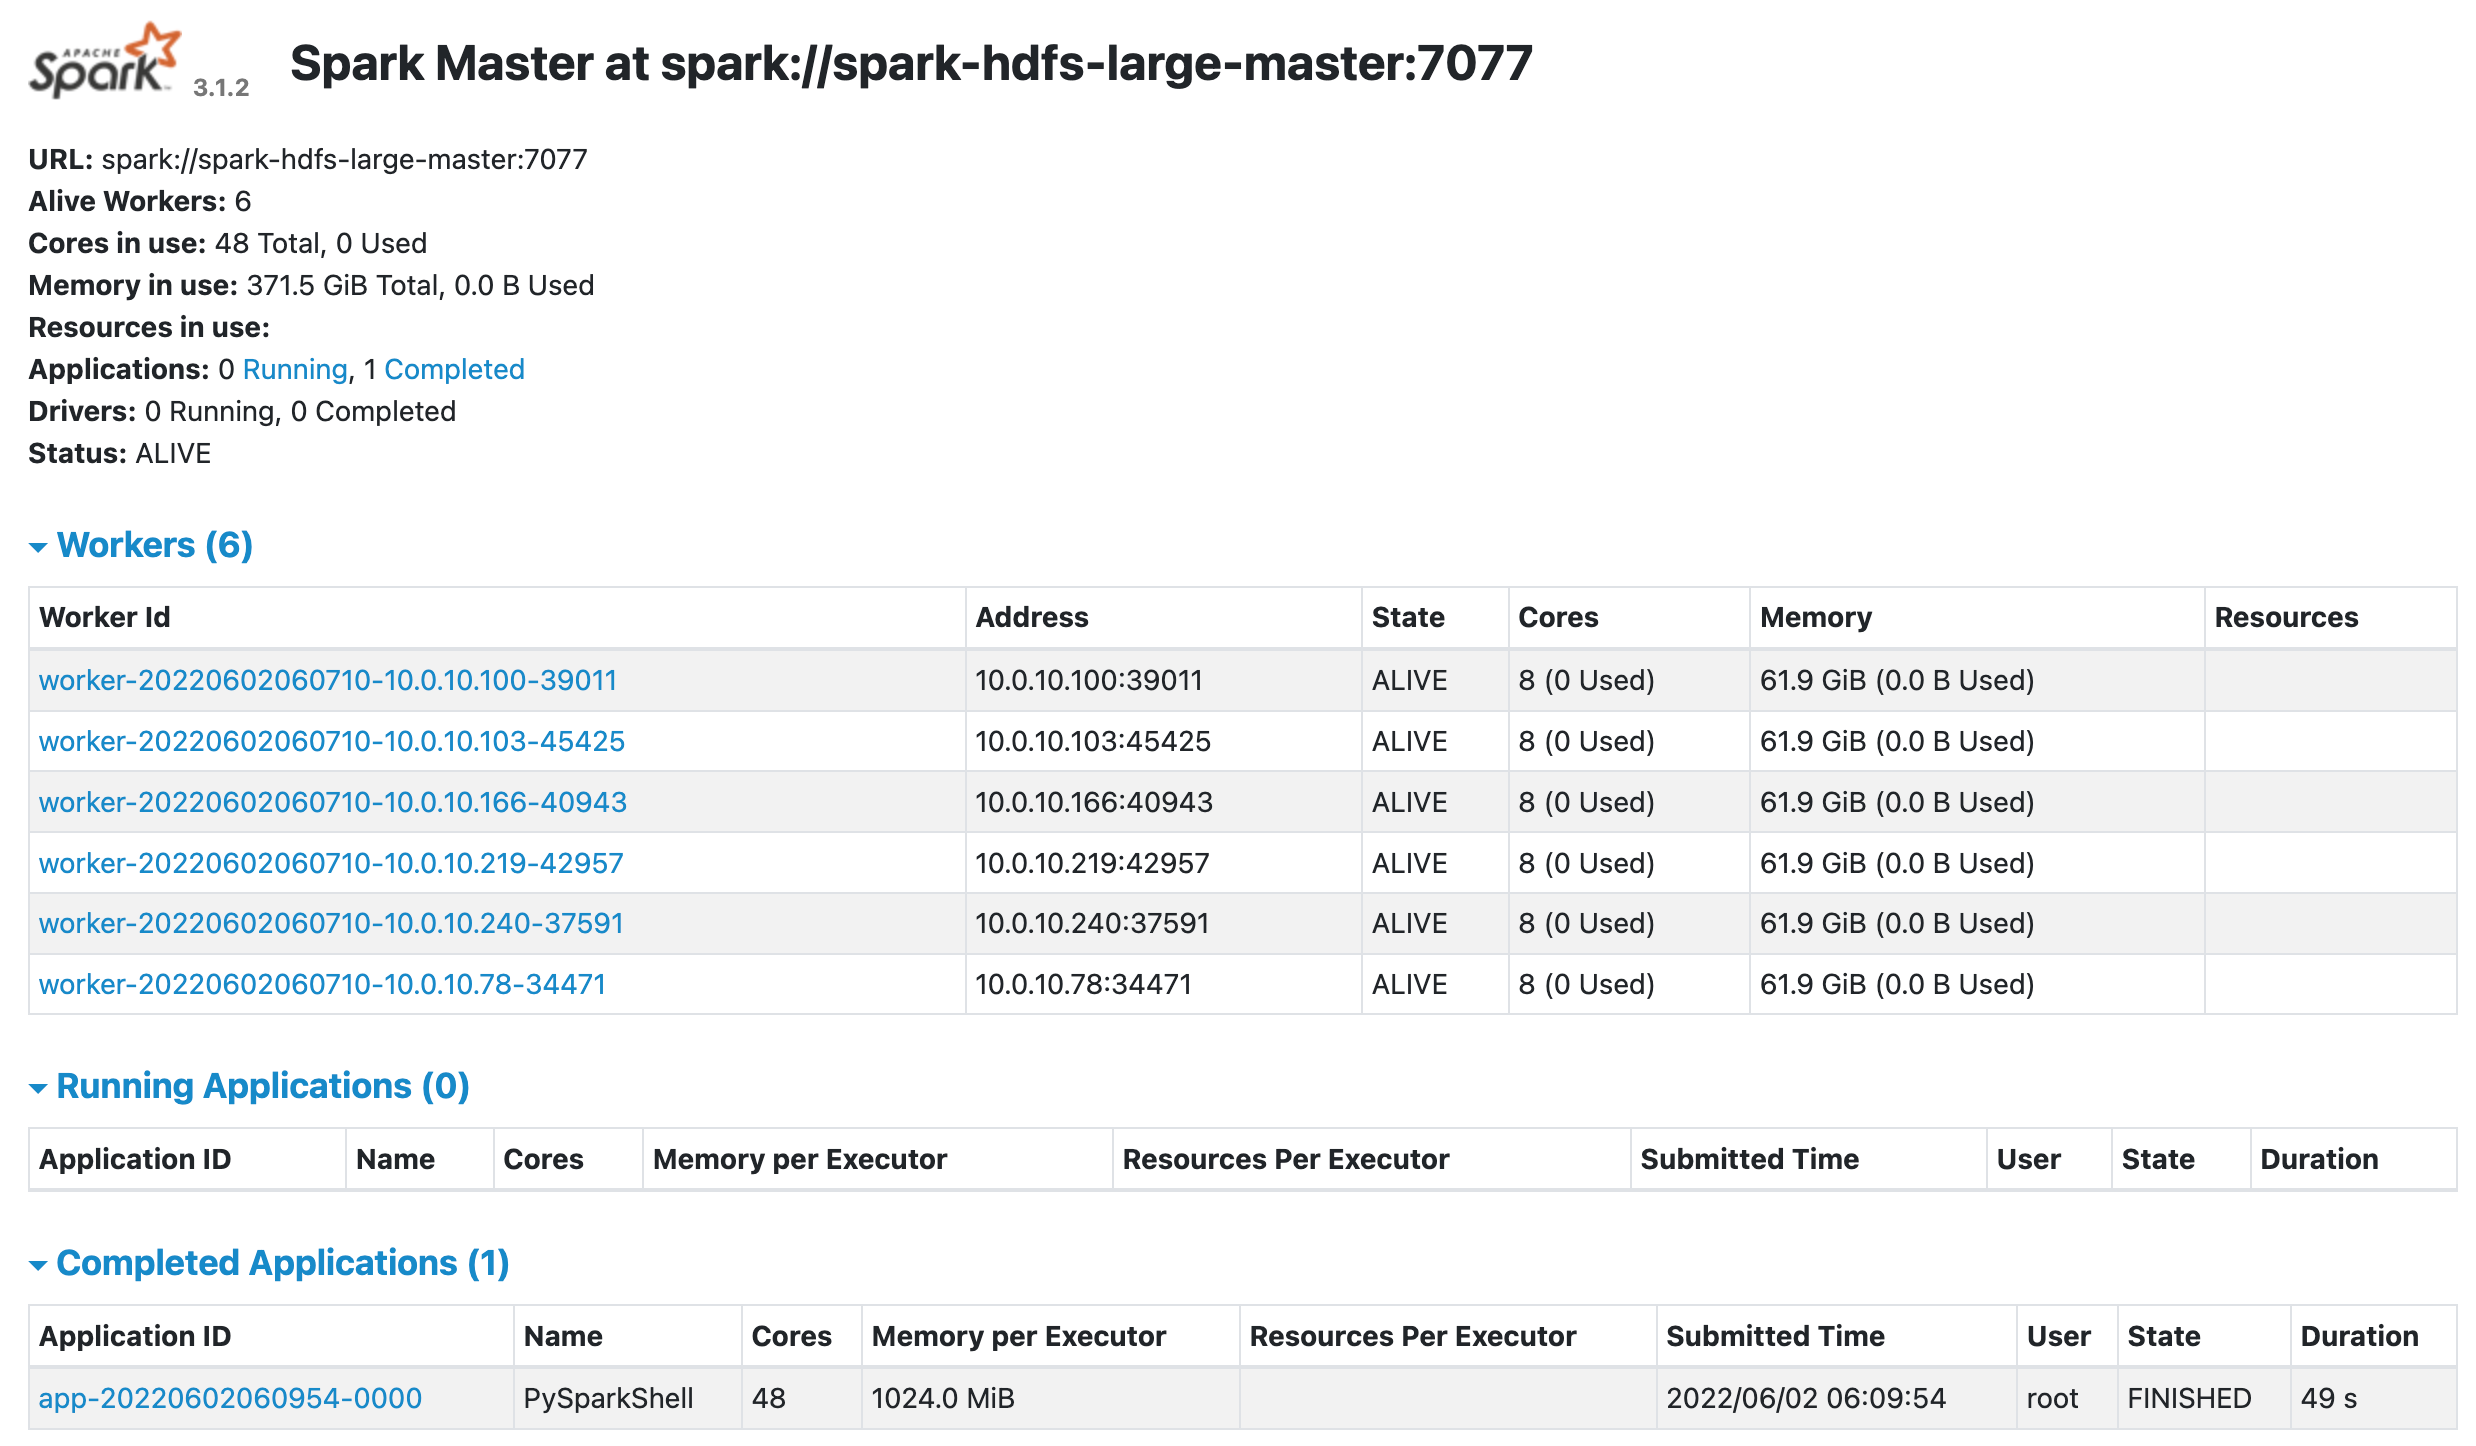This screenshot has width=2476, height=1446.
Task: Click Completed Applications (1) heading
Action: tap(283, 1263)
